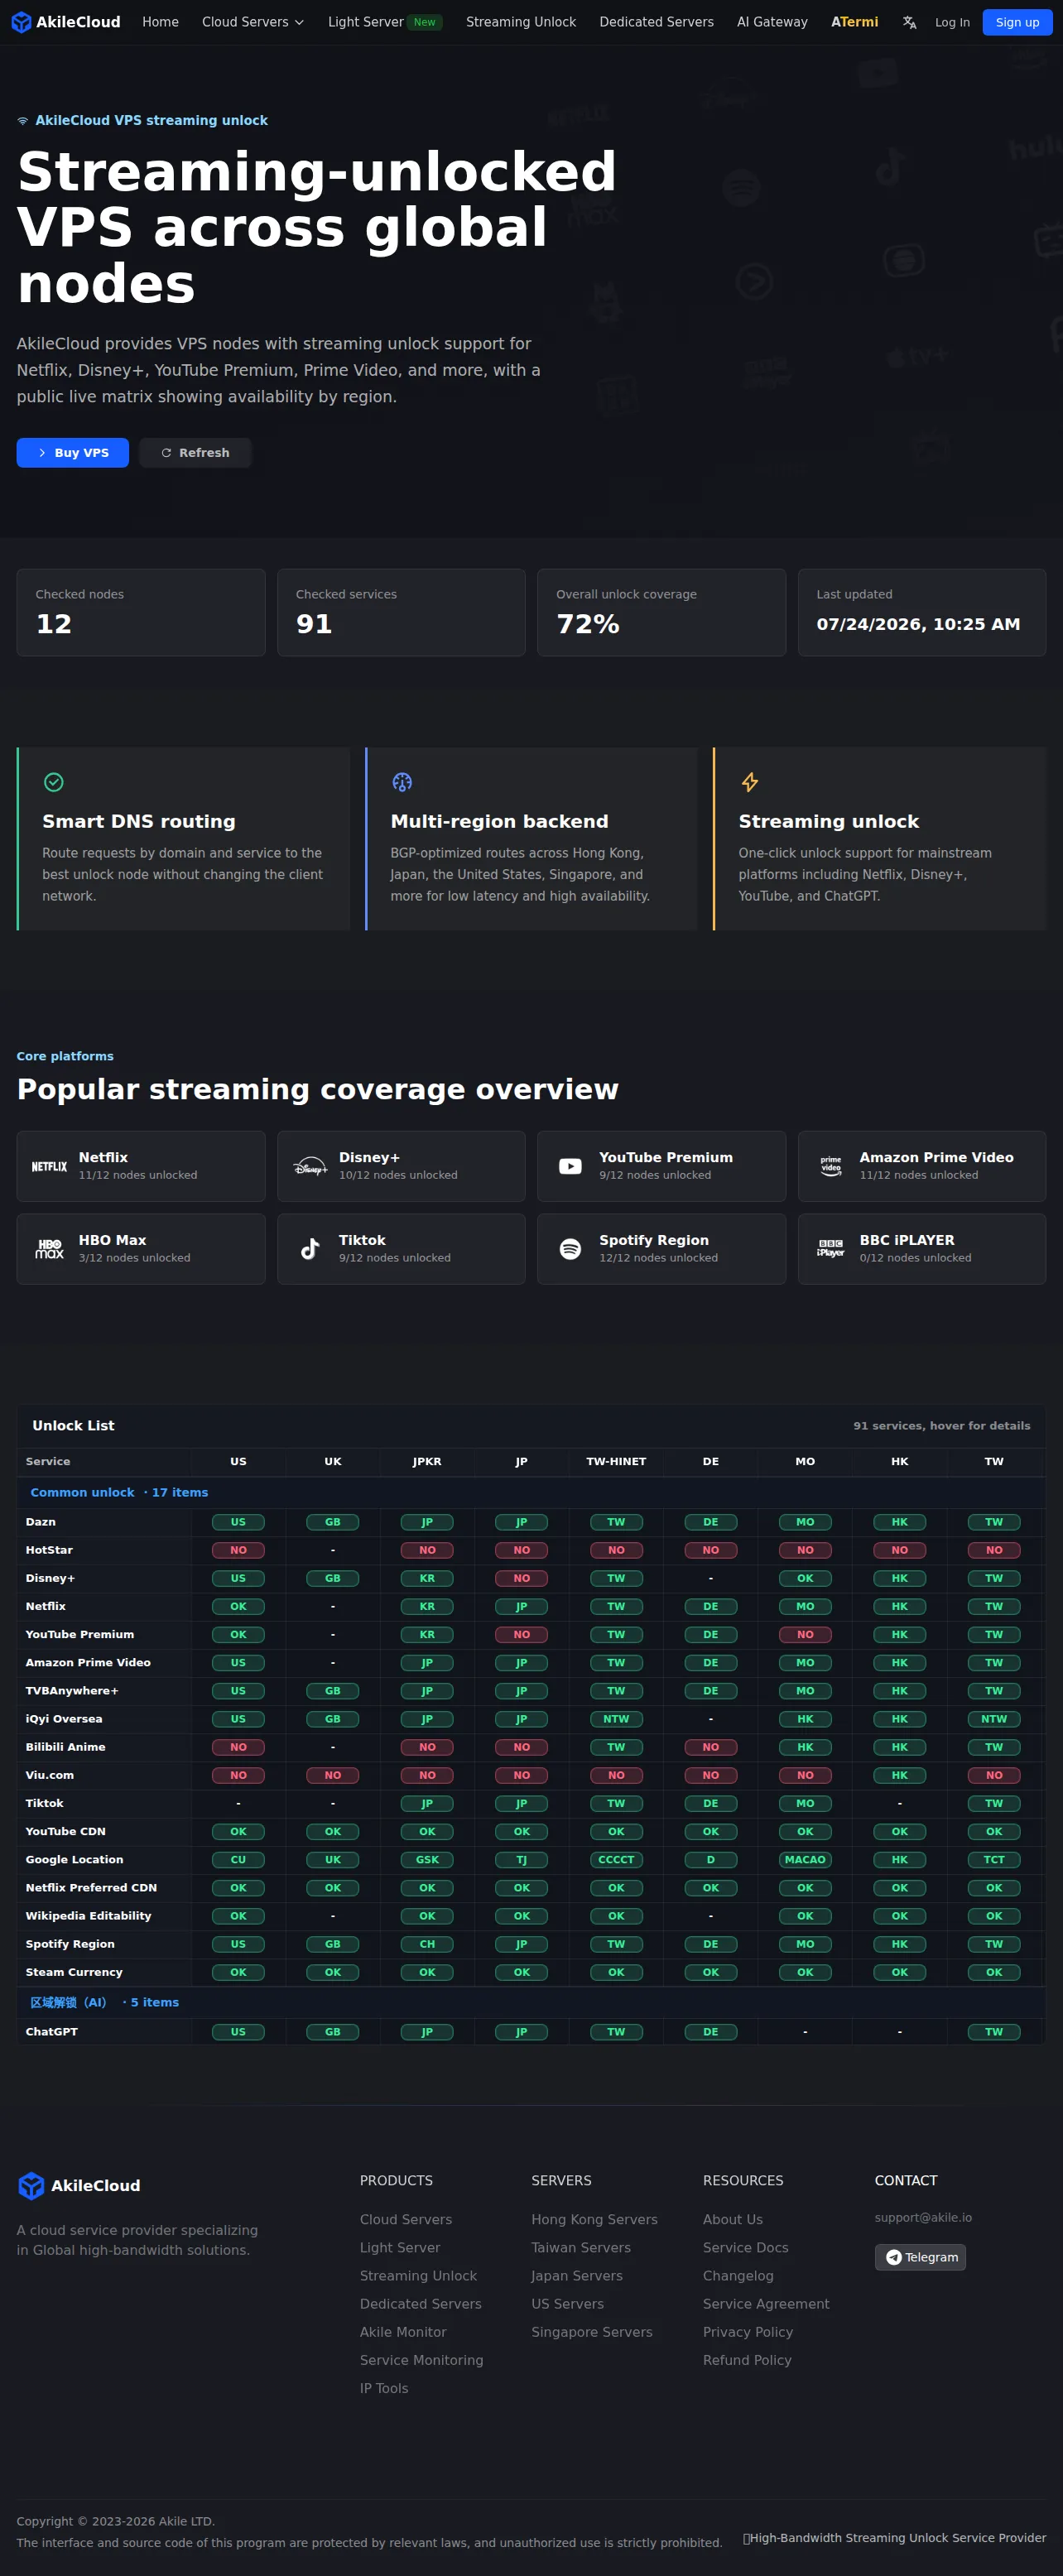Click the Netflix Preferred CDN row label
Screen dimensions: 1063x2576
tap(91, 1888)
